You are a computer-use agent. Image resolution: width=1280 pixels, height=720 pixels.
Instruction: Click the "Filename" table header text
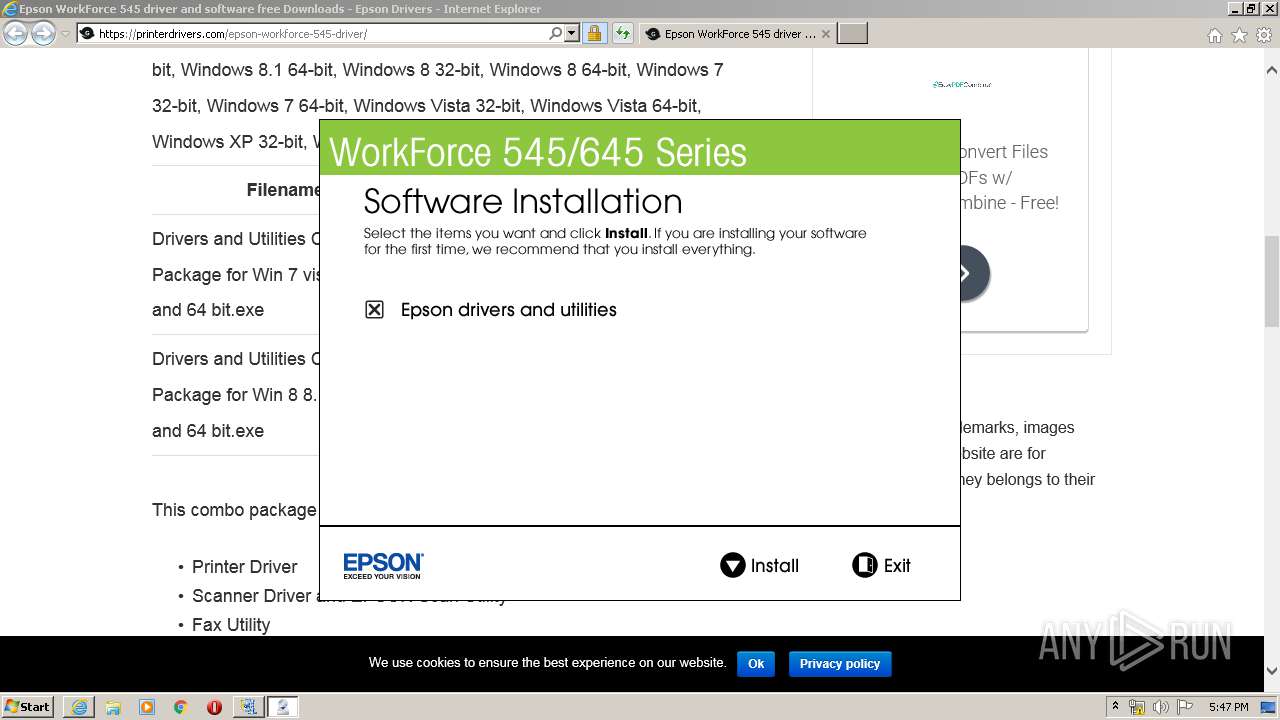click(283, 190)
